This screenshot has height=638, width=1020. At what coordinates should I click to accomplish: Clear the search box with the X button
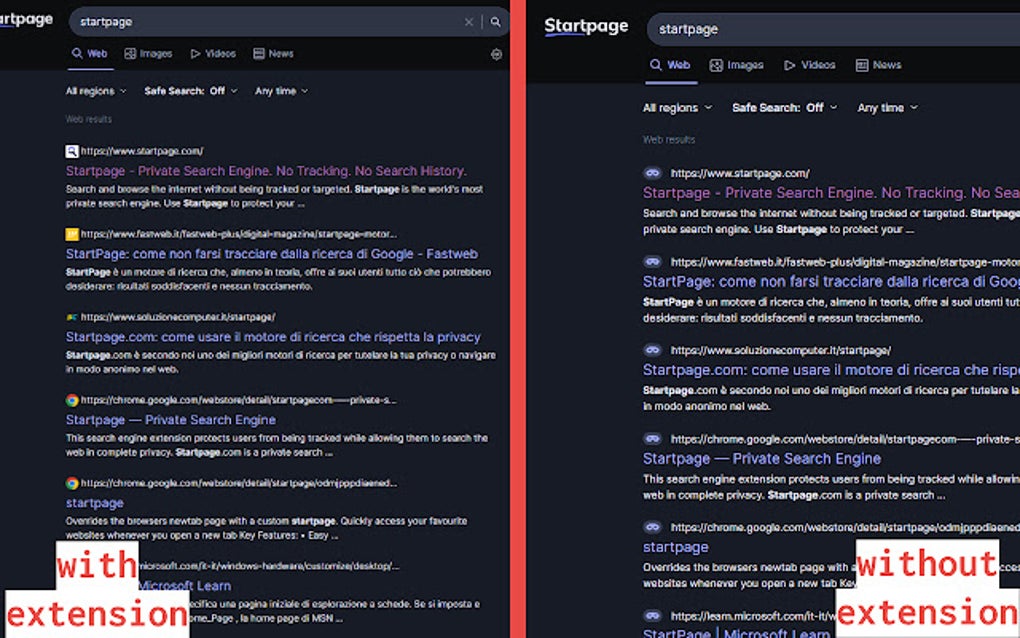tap(468, 21)
